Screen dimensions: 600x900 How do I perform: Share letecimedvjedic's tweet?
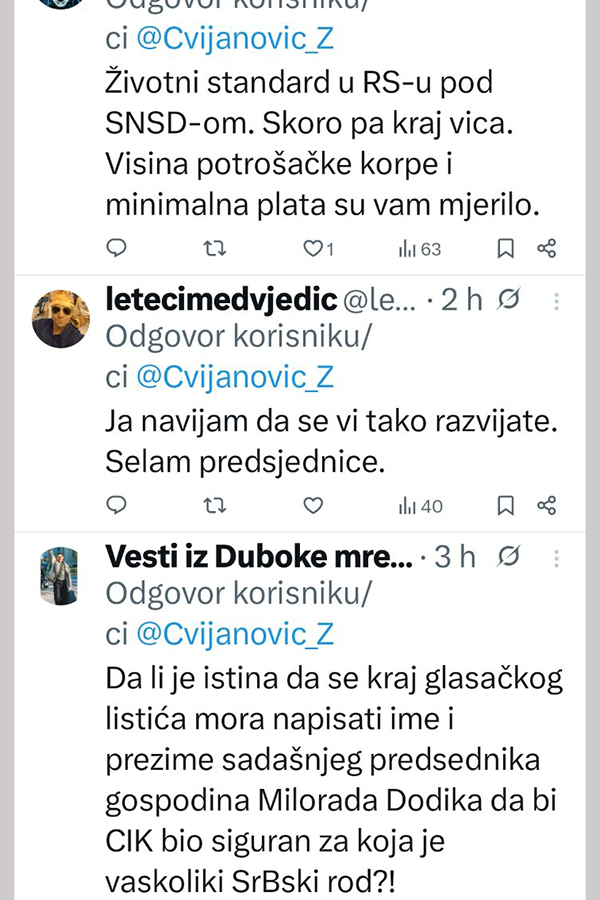click(546, 506)
